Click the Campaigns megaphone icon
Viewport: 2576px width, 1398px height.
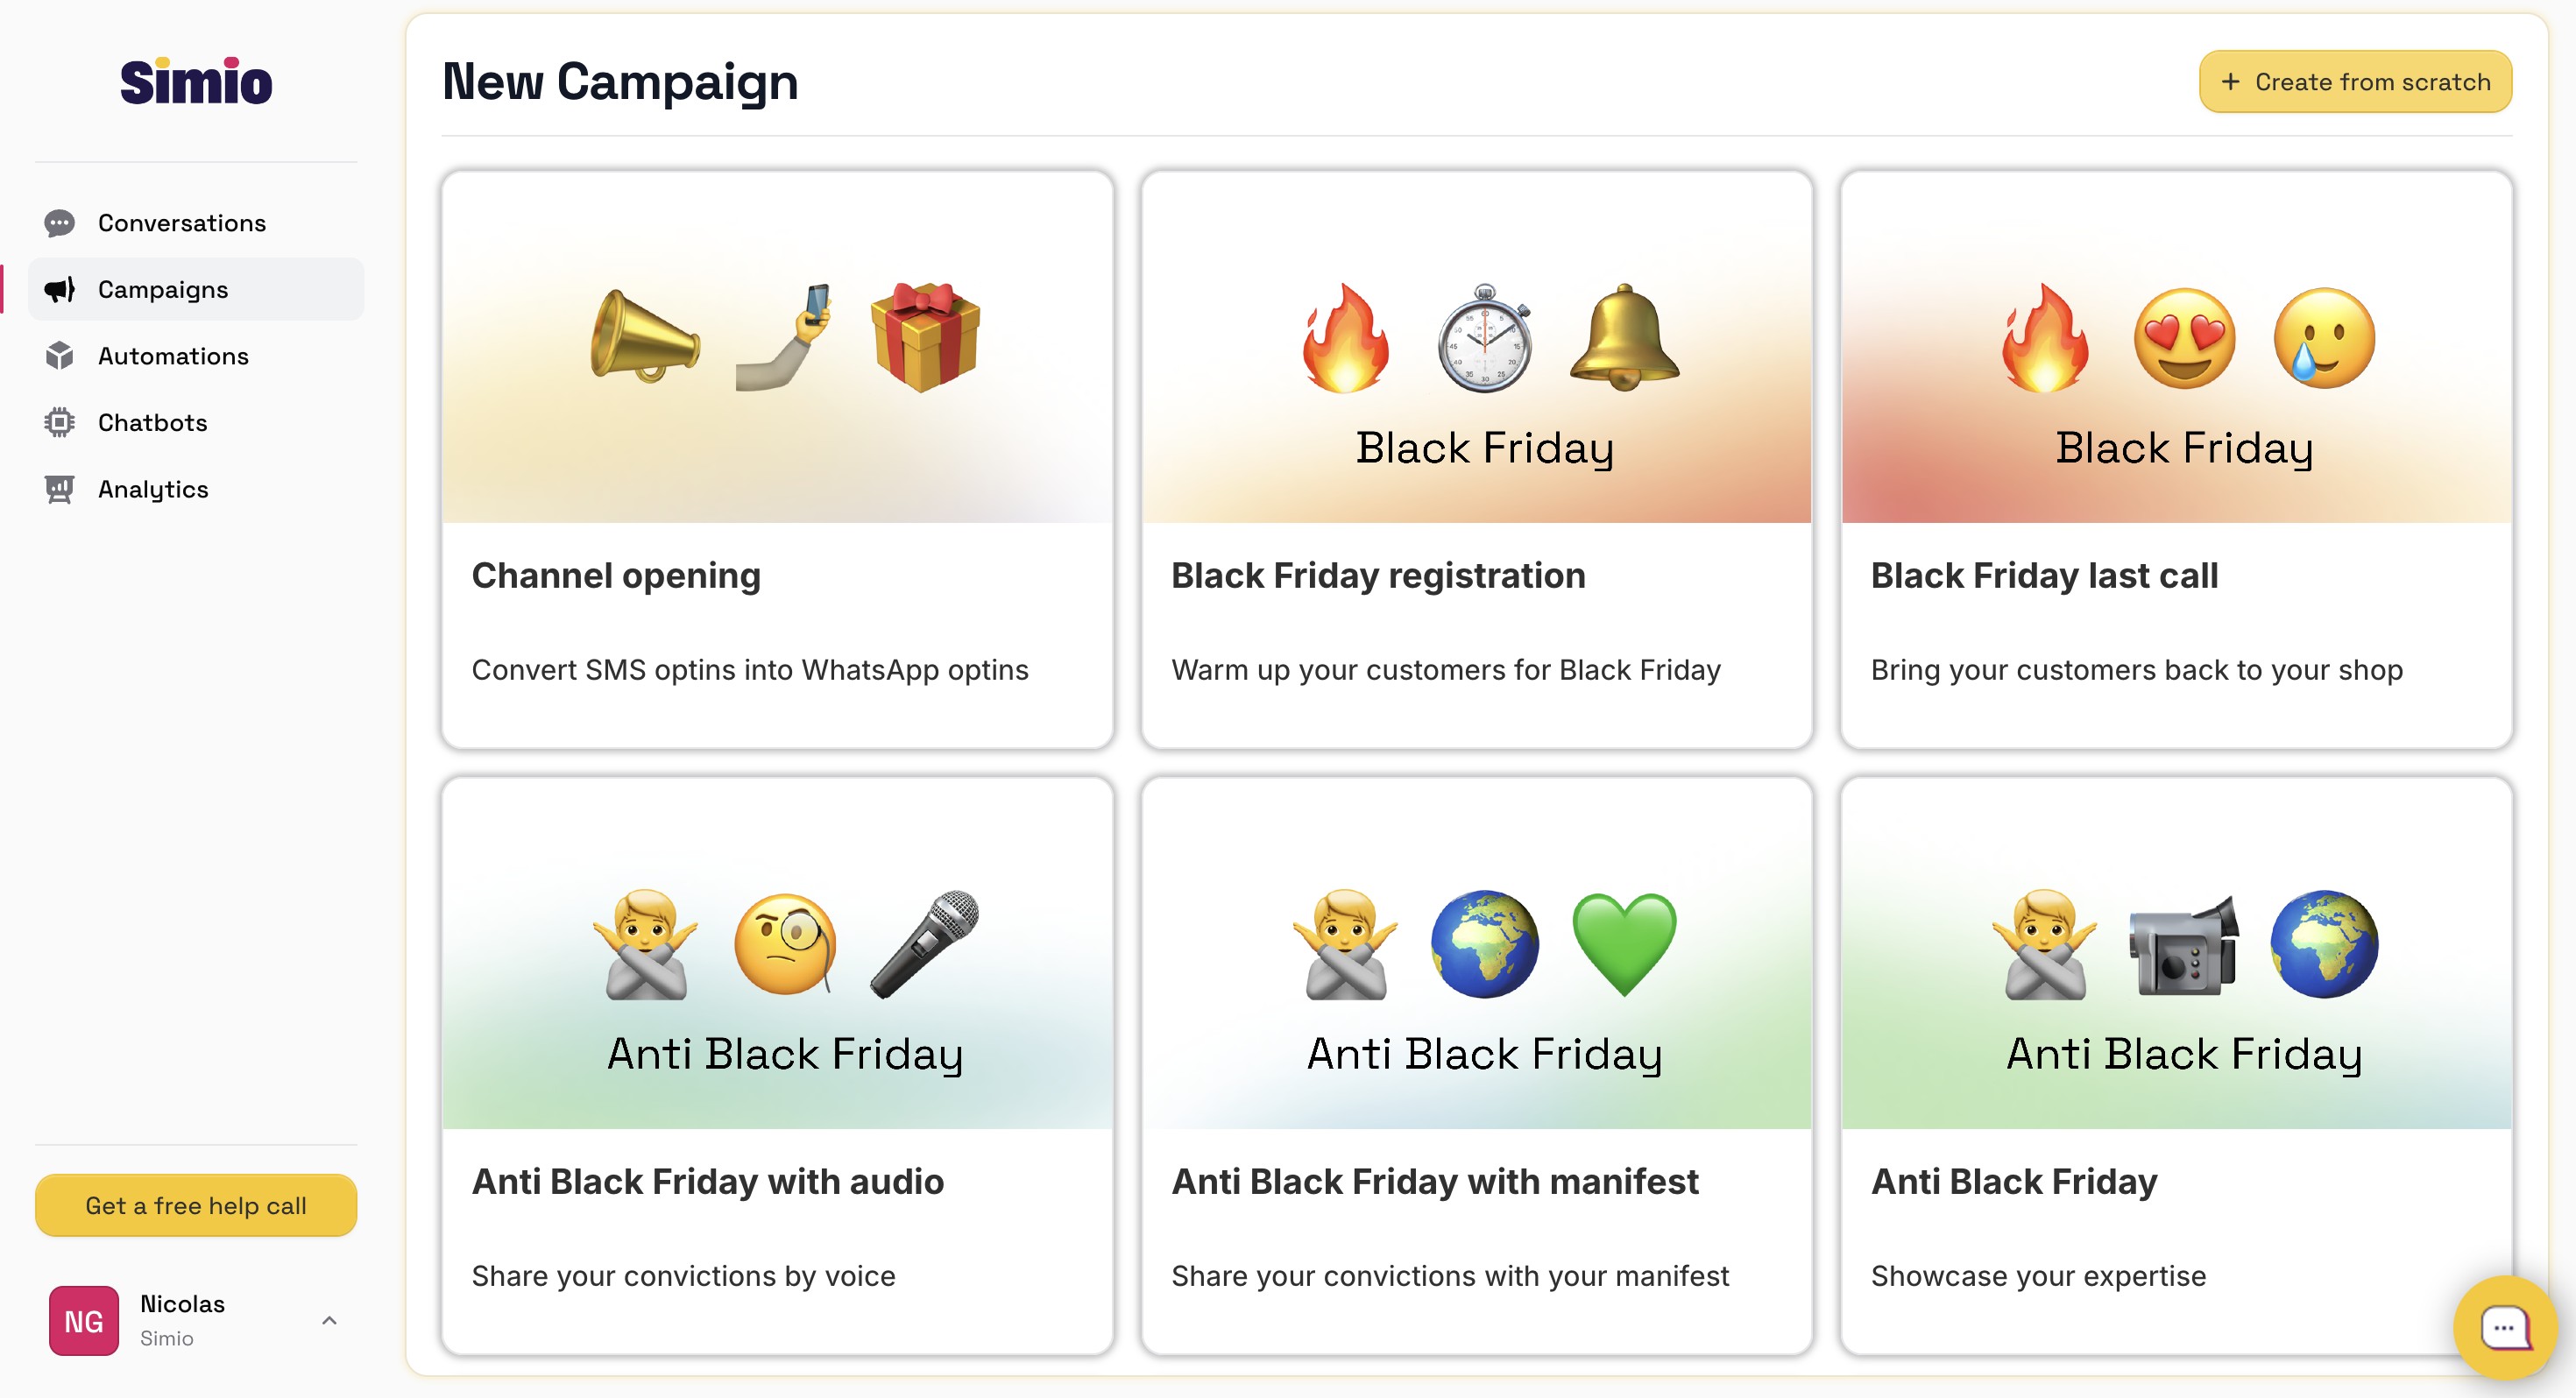(x=59, y=290)
